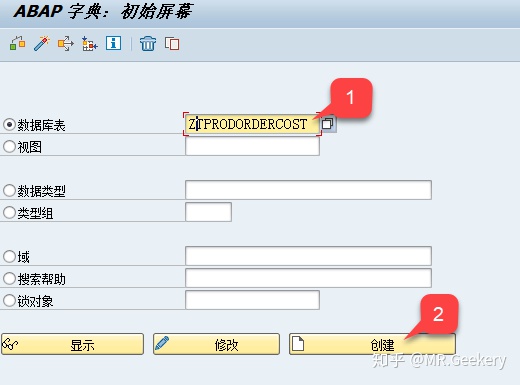Click the 锁对象 input field
520x385 pixels.
tap(252, 300)
